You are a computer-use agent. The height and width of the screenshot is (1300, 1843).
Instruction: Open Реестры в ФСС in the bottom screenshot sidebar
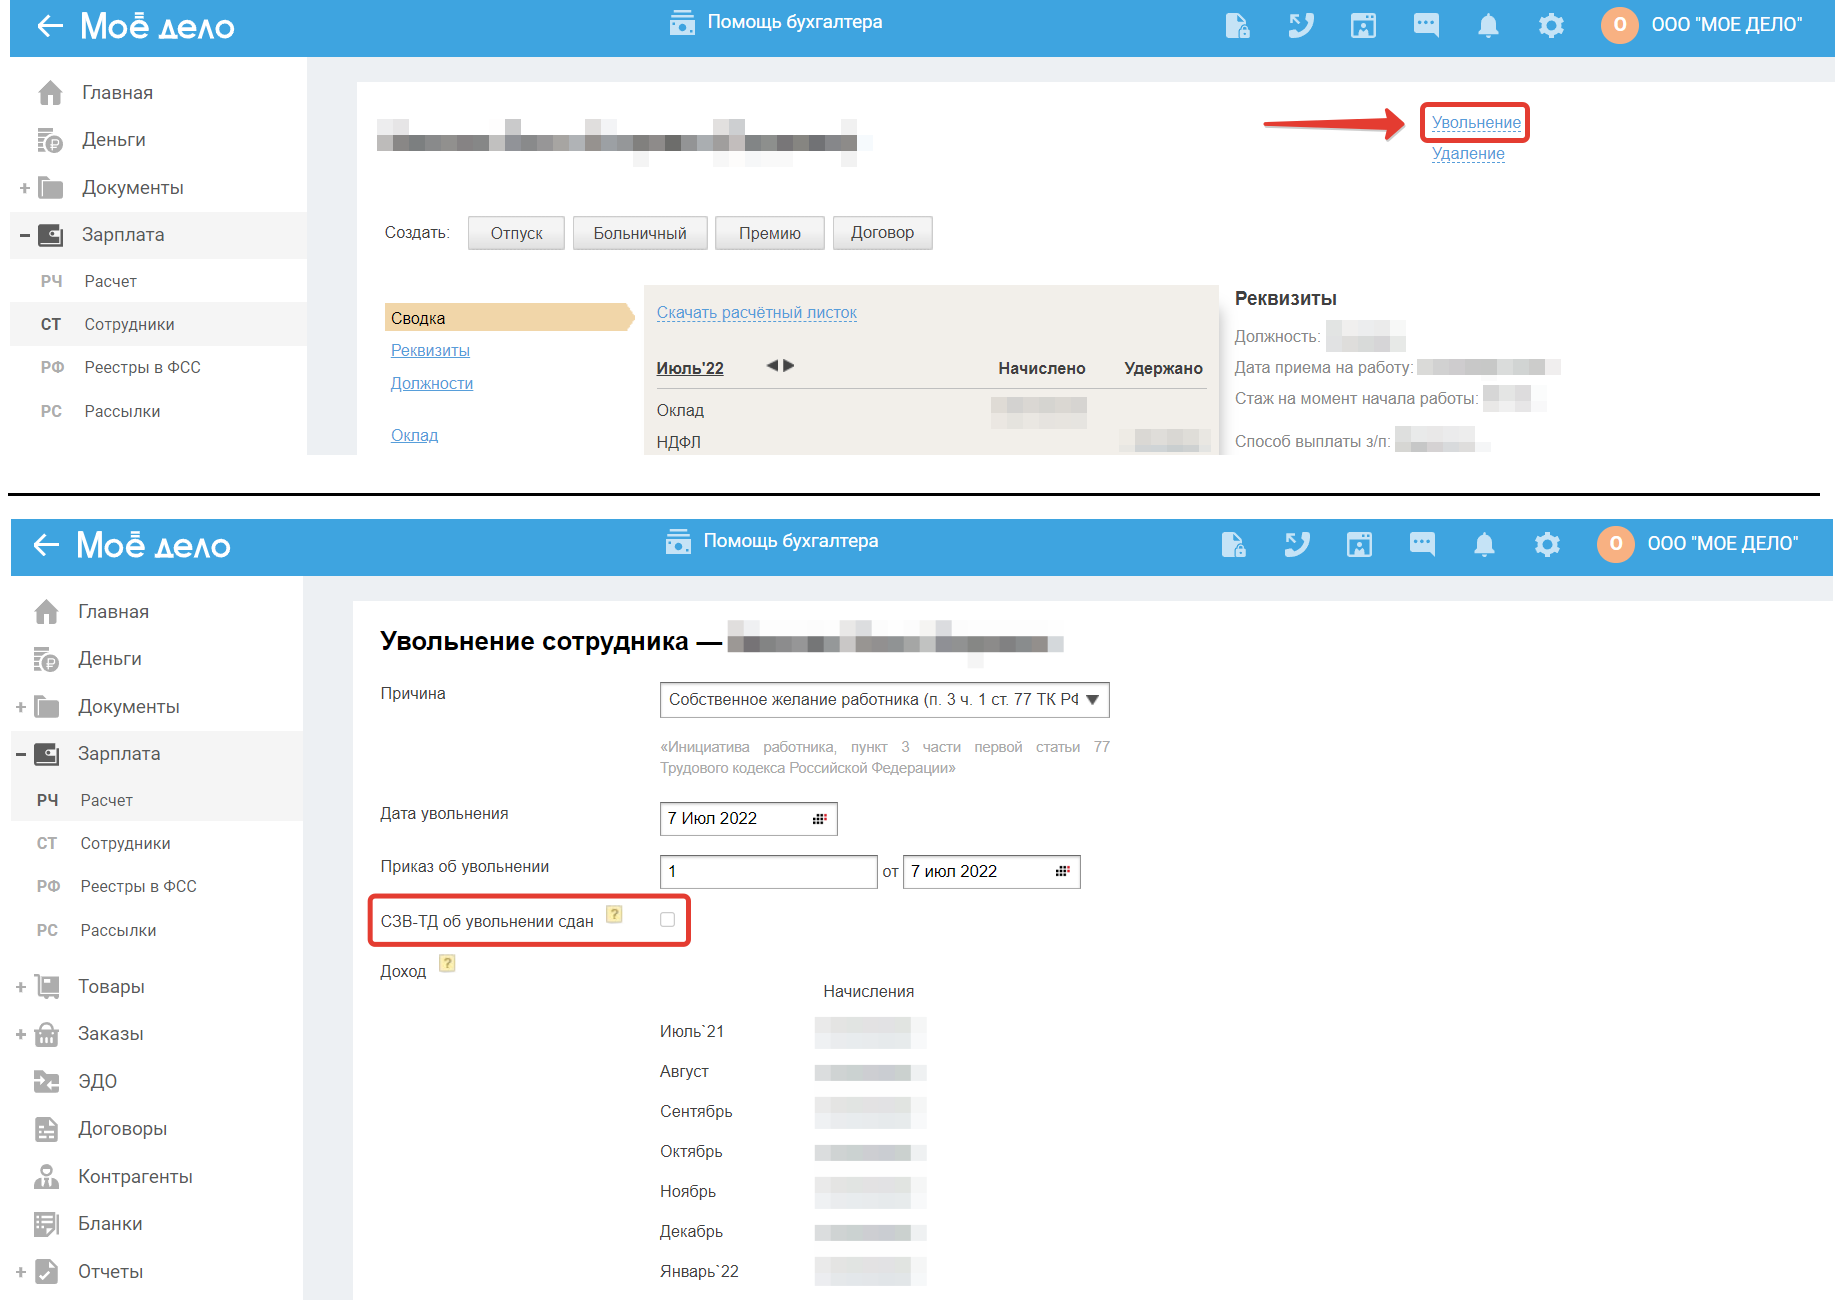(138, 887)
